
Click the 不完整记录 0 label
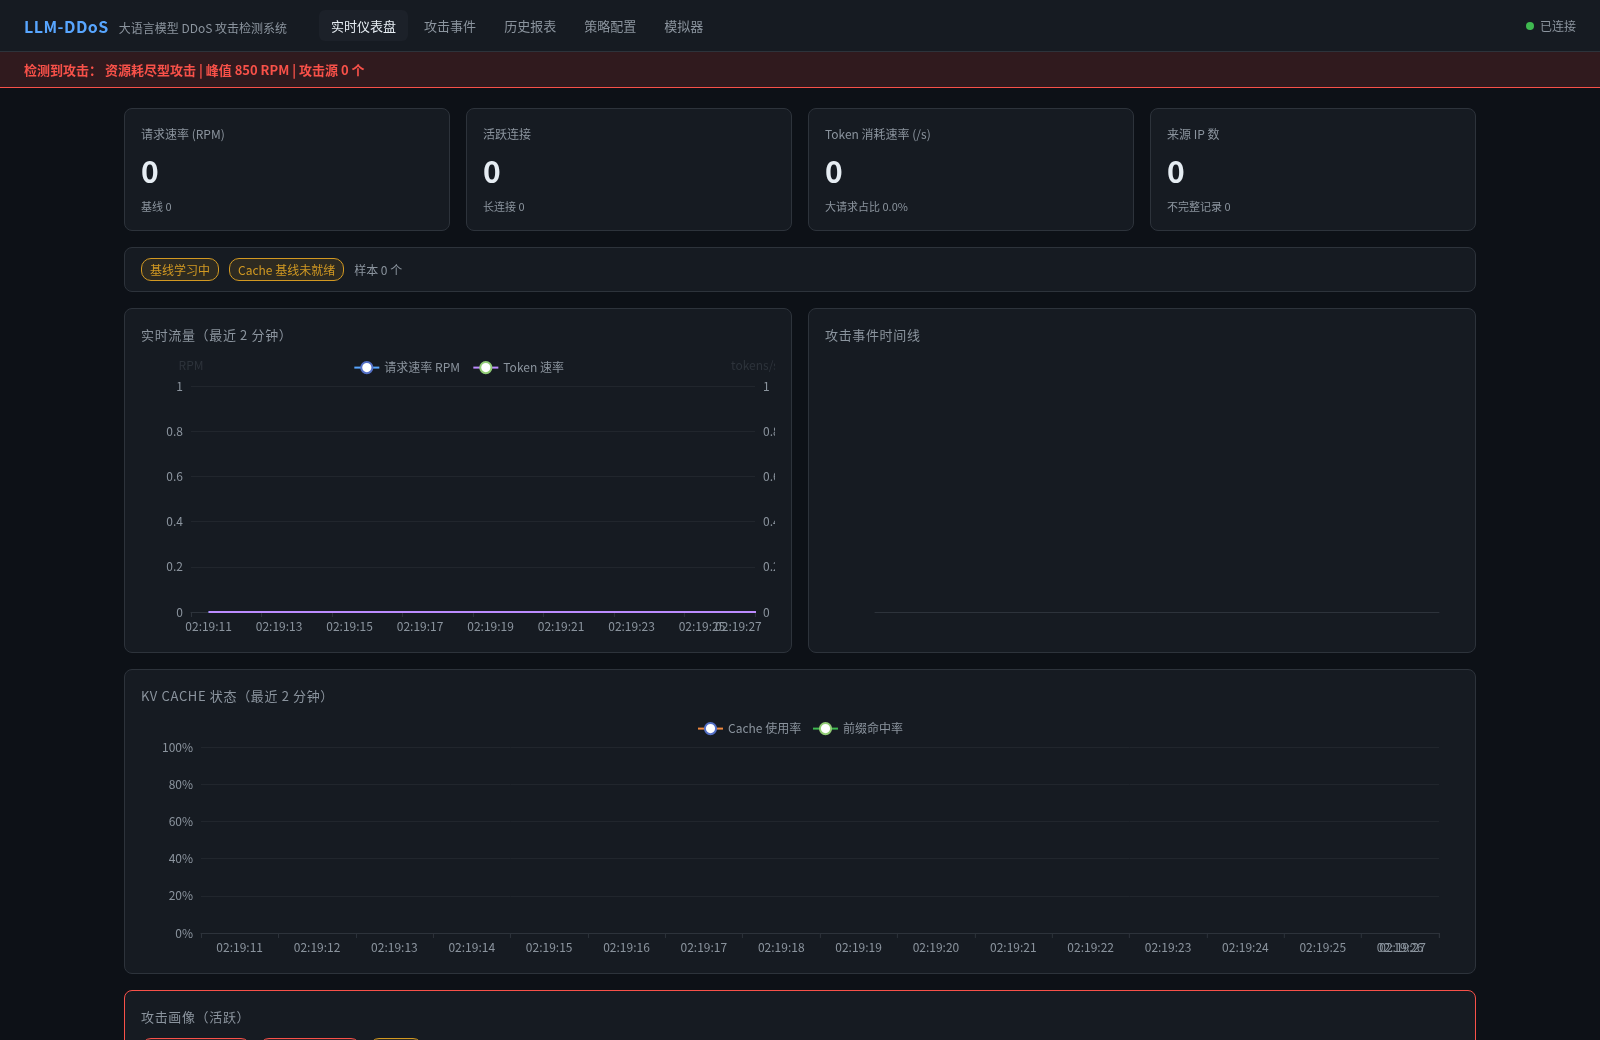pos(1199,207)
